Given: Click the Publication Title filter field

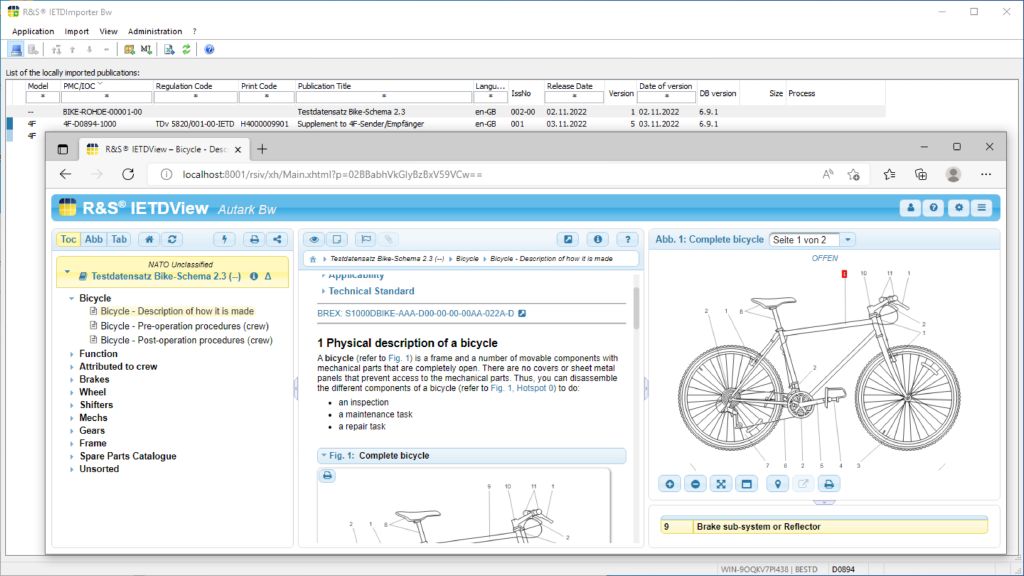Looking at the screenshot, I should pos(383,97).
